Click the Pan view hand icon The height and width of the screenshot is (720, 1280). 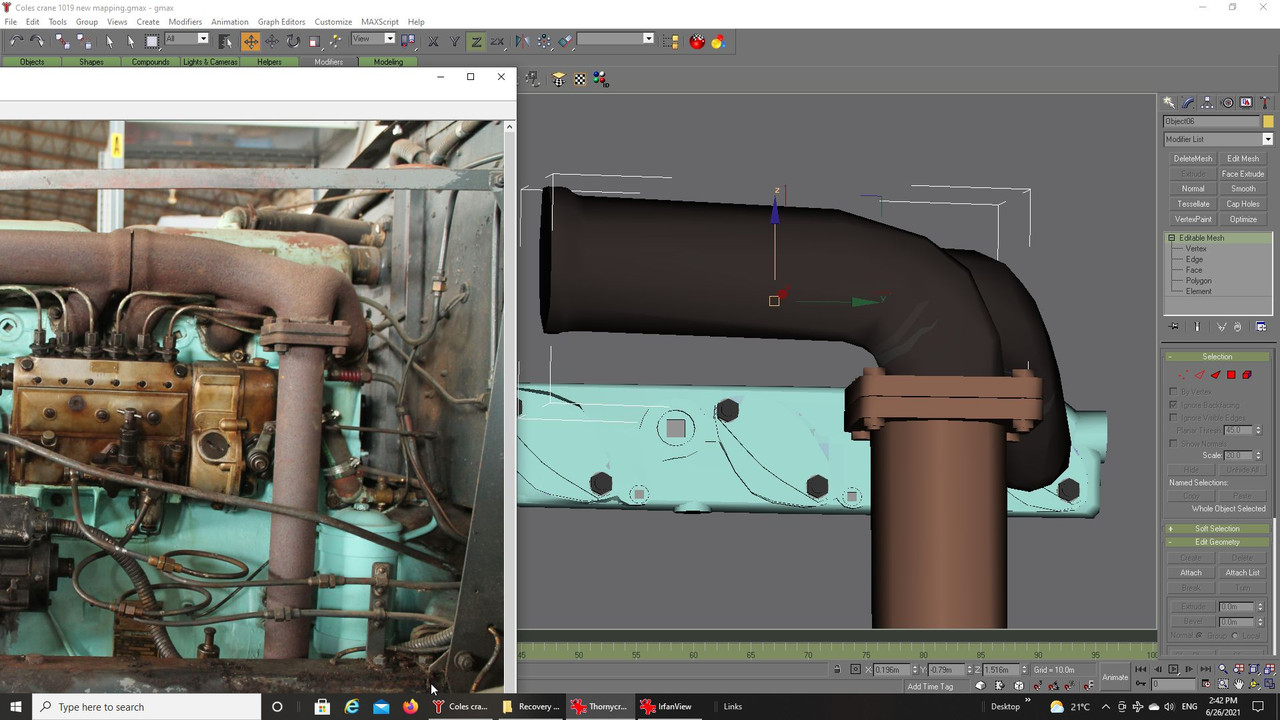(x=1239, y=684)
